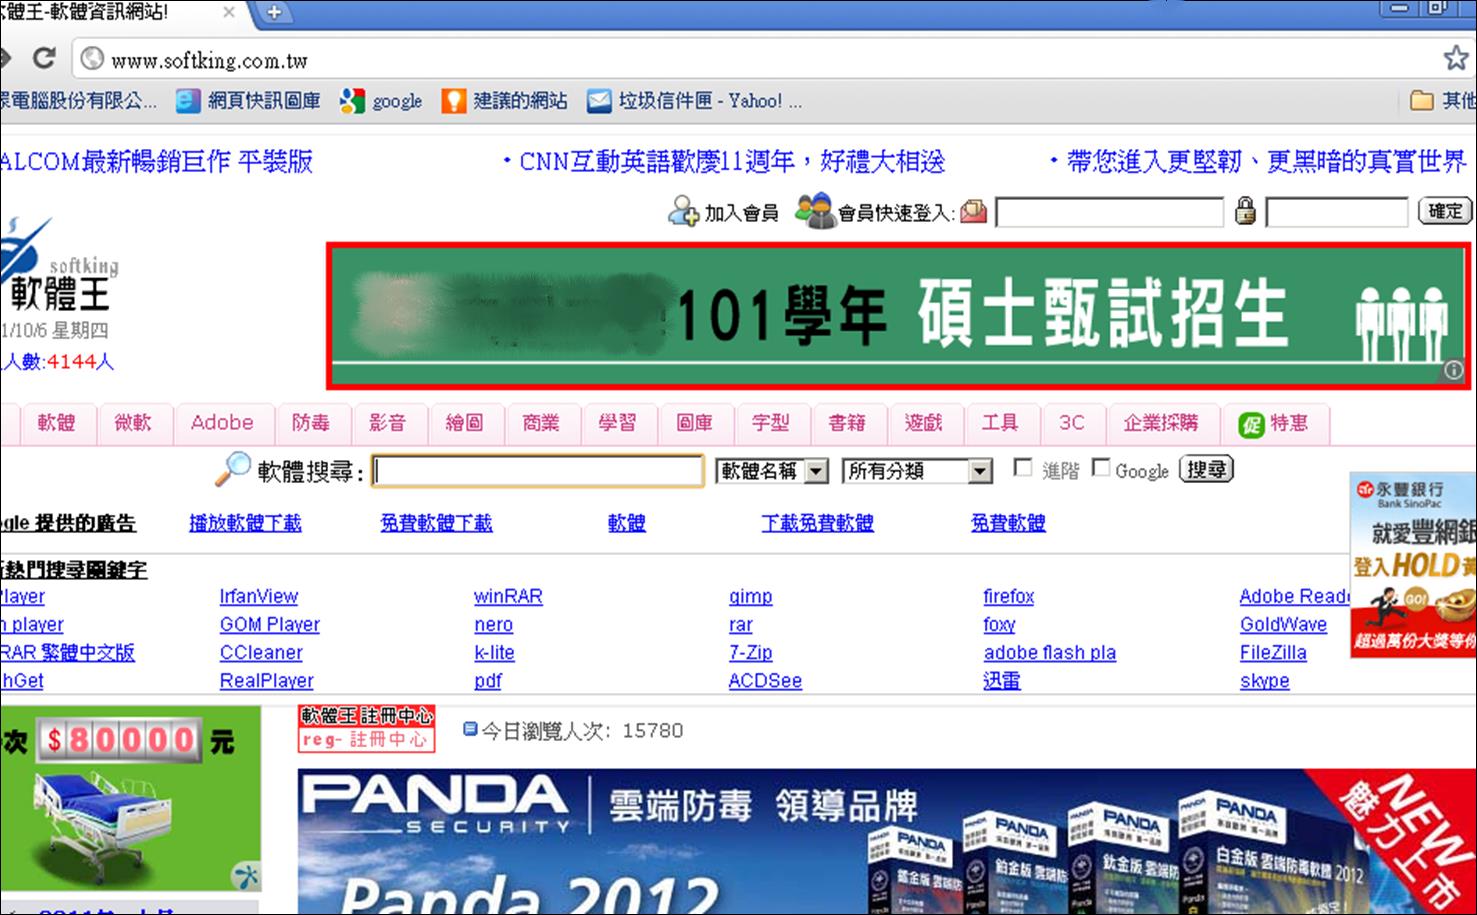Click the winRAR keyword link
Viewport: 1477px width, 915px height.
508,597
